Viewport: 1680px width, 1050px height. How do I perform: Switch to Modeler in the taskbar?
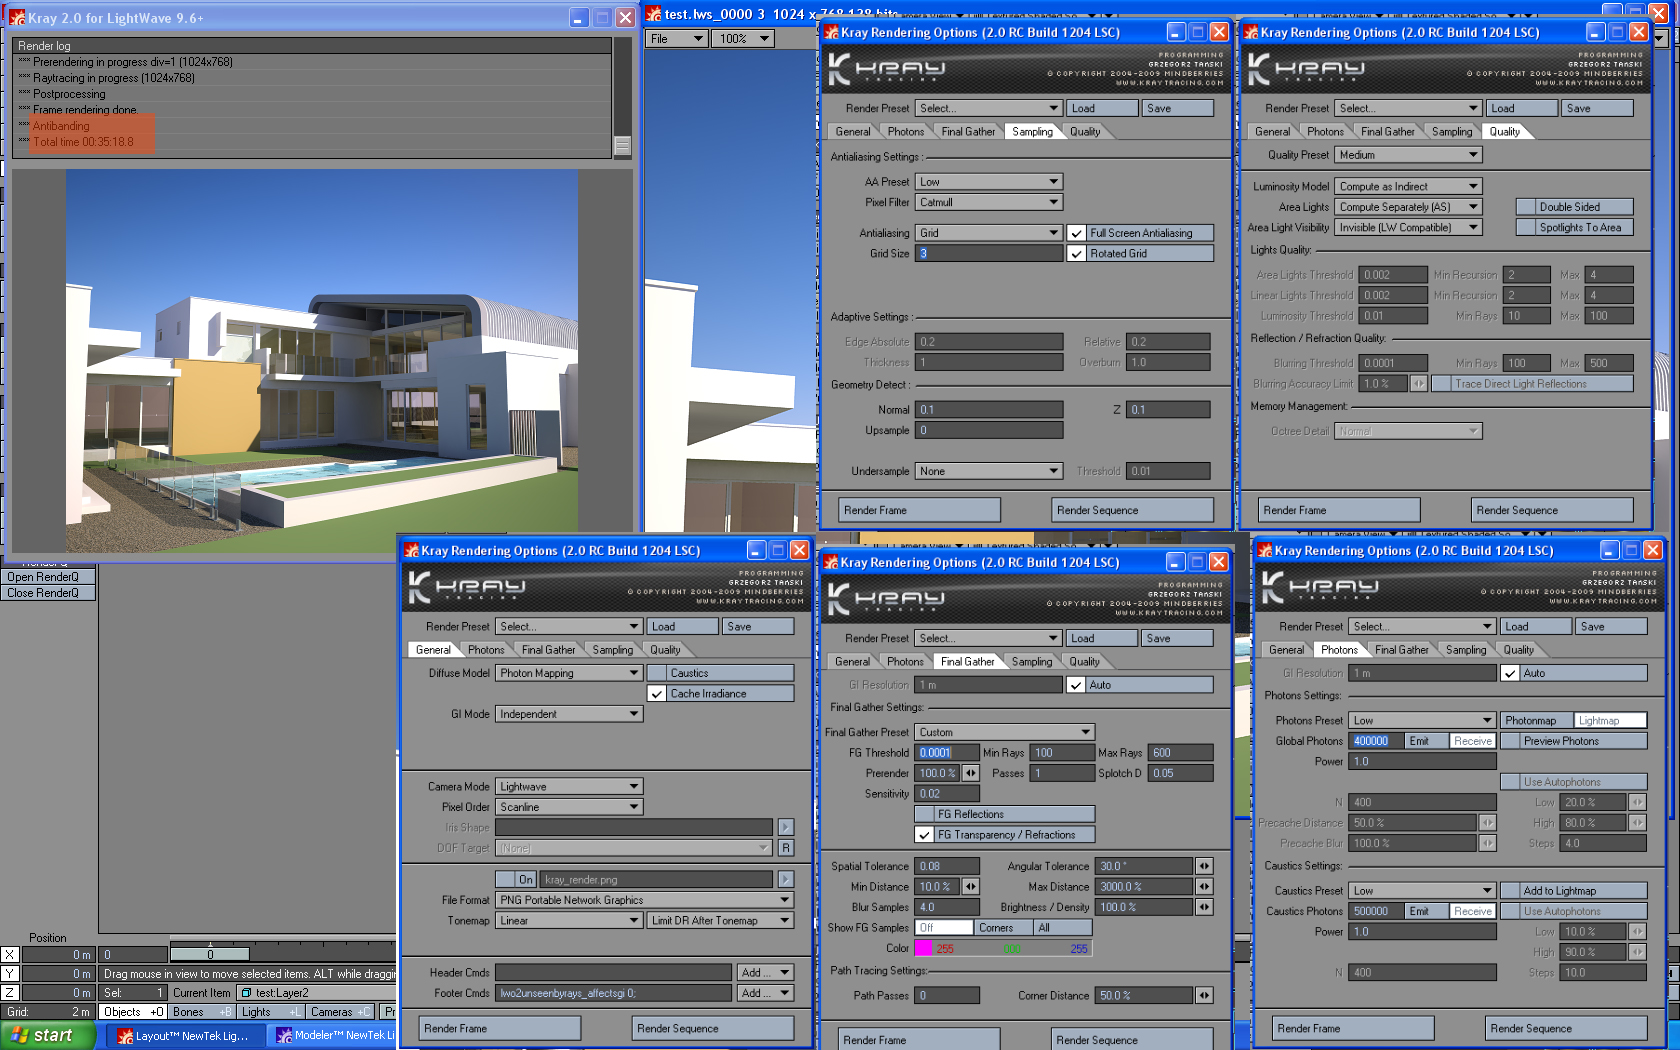point(335,1035)
